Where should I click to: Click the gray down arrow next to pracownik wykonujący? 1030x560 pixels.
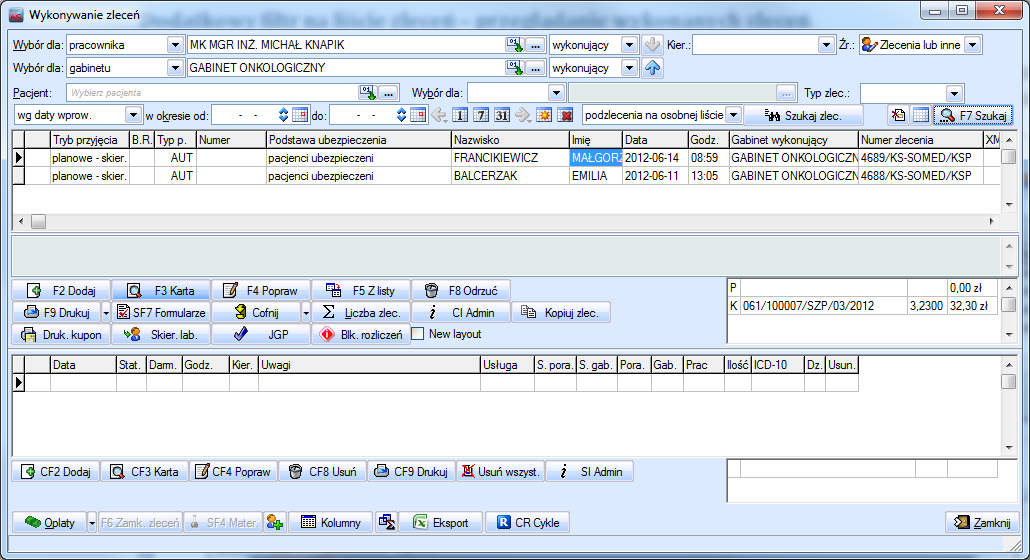(652, 45)
